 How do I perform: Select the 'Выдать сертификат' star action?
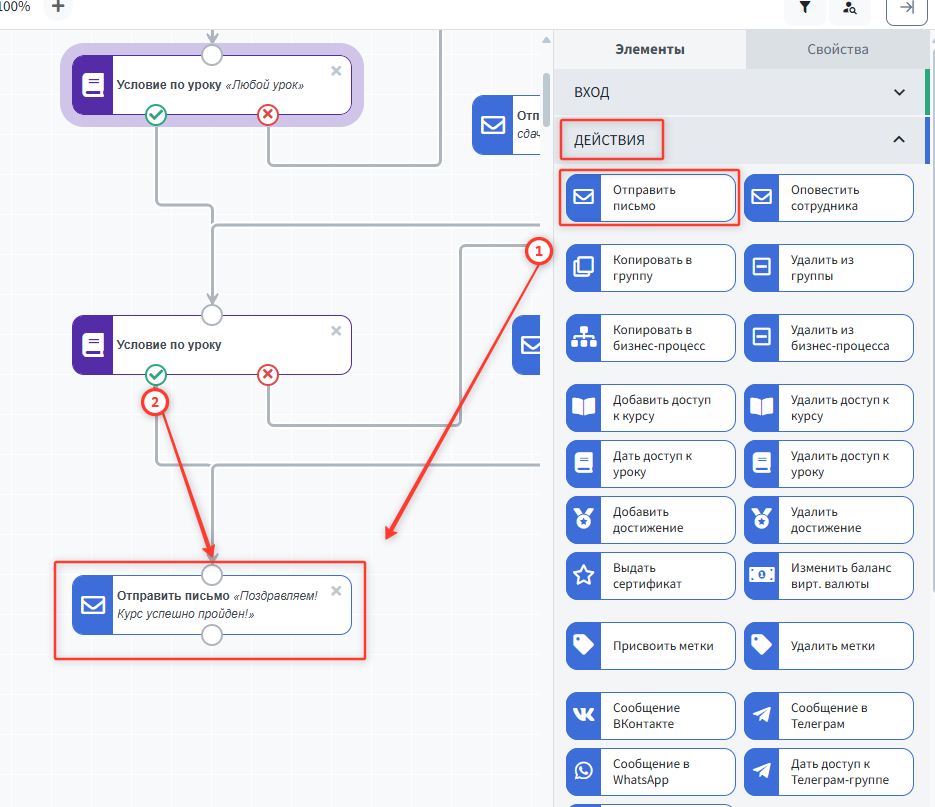click(x=650, y=576)
